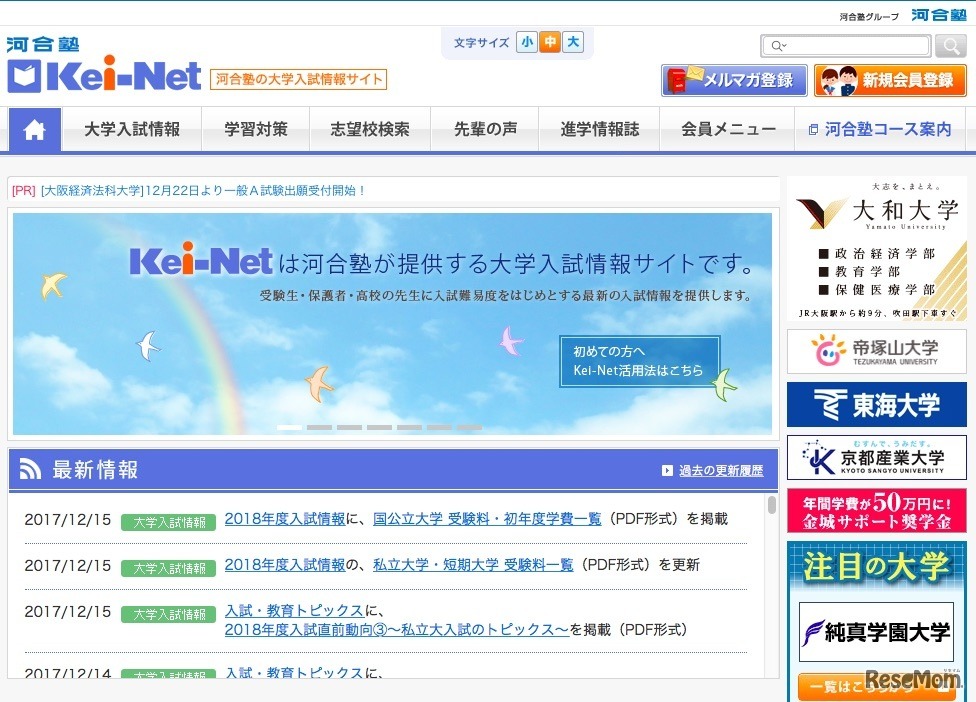Click the 大学入試情報 tag in first news row

169,522
